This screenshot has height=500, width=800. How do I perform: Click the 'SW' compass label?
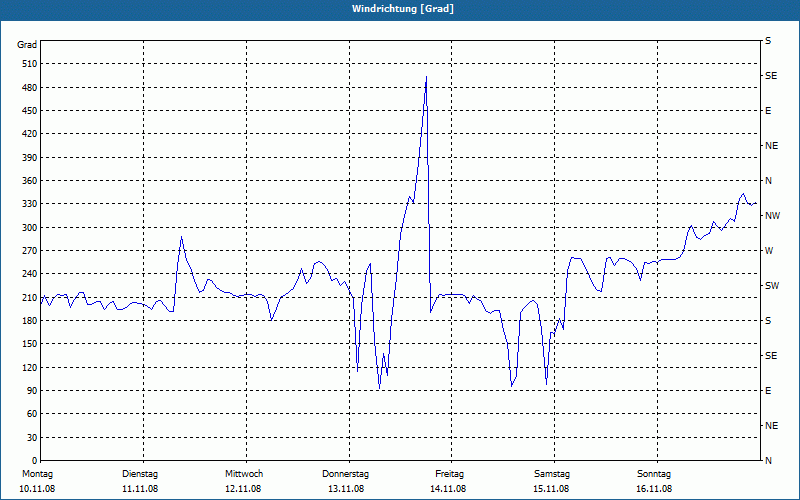click(772, 286)
